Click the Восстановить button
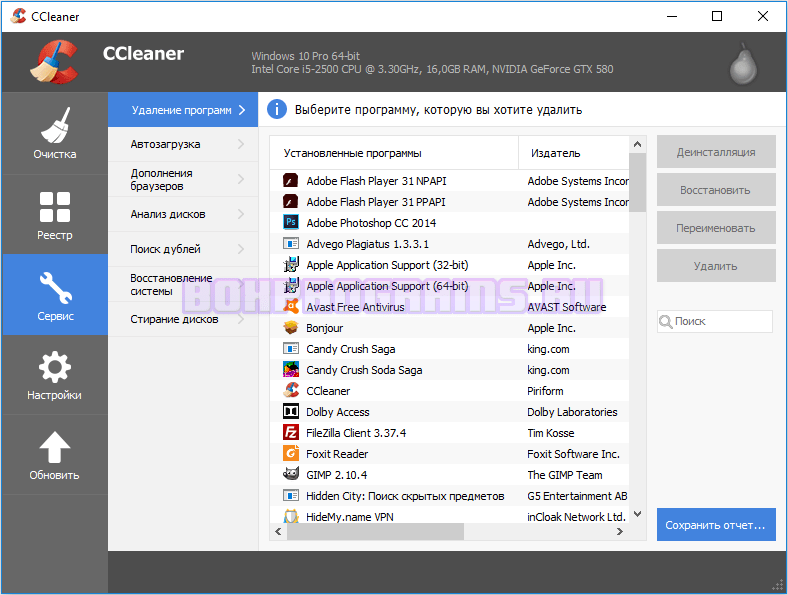 click(716, 190)
